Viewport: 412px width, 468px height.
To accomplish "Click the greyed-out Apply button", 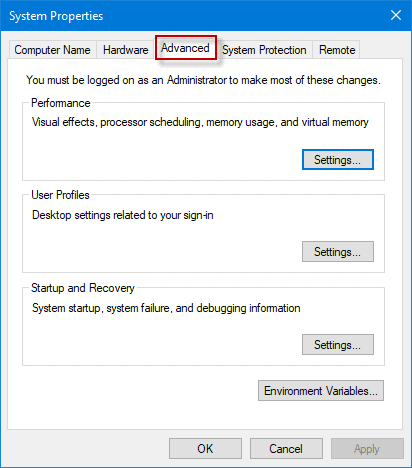I will pyautogui.click(x=367, y=449).
